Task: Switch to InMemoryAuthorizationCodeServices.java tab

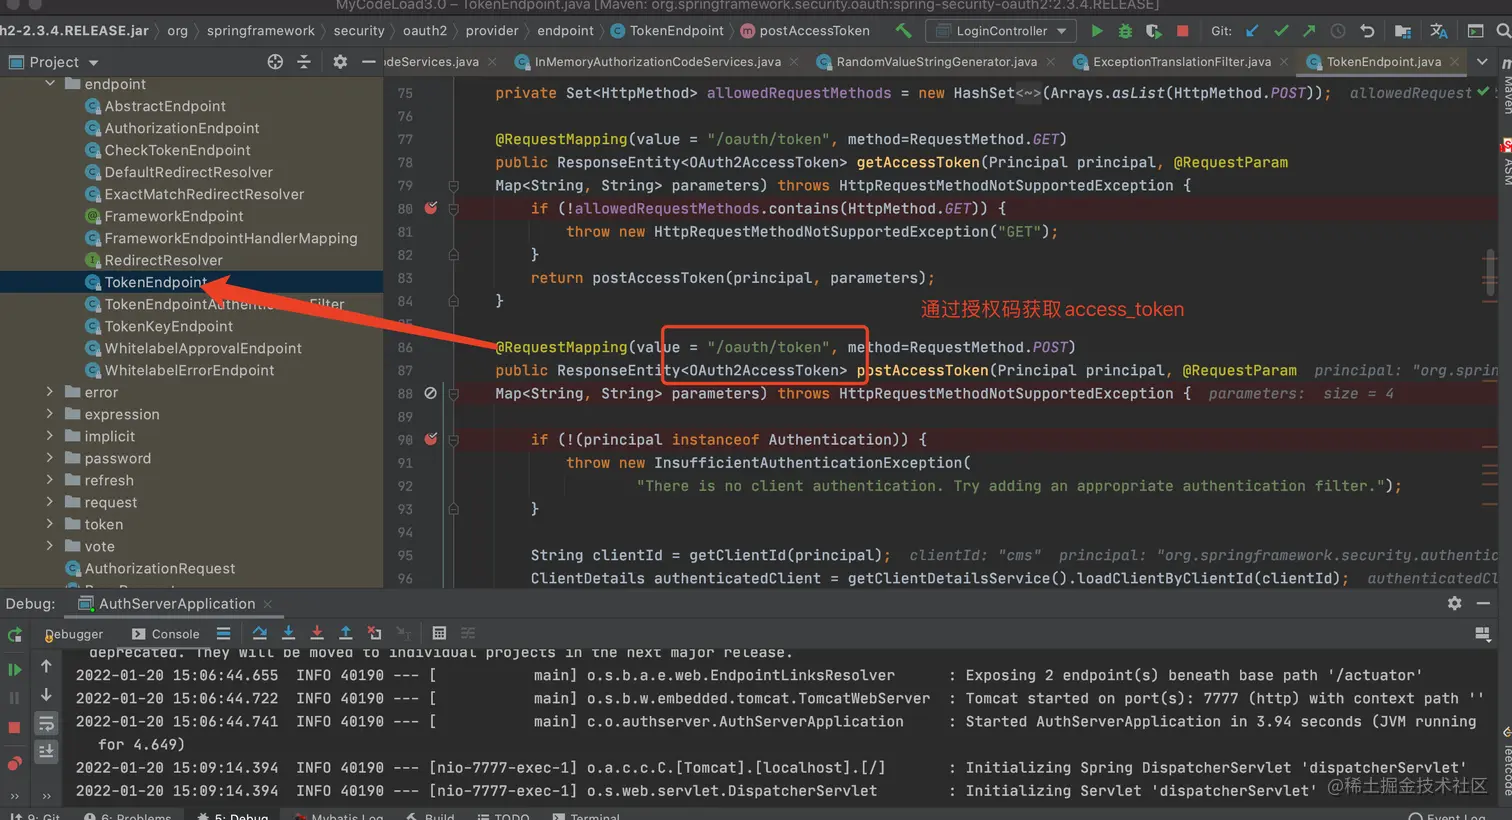Action: click(x=657, y=62)
